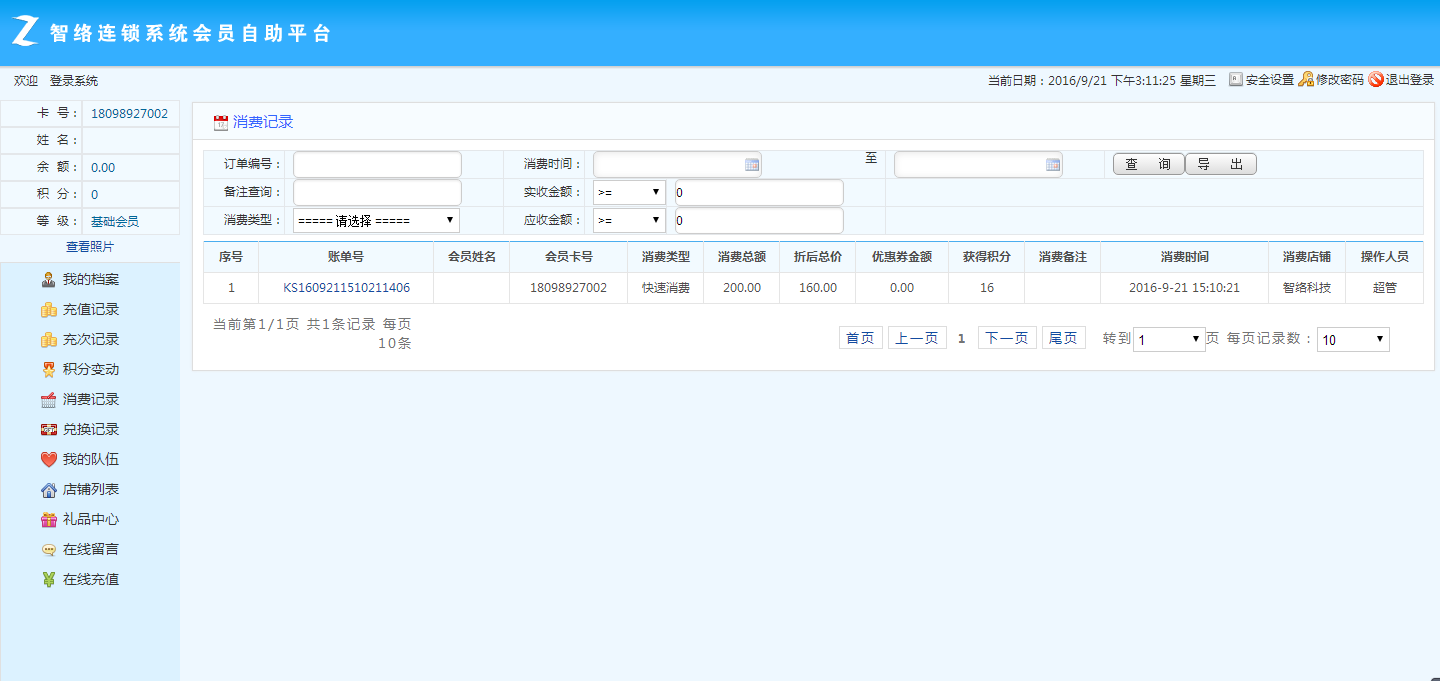
Task: Open 礼品中心 in the sidebar menu
Action: point(91,519)
